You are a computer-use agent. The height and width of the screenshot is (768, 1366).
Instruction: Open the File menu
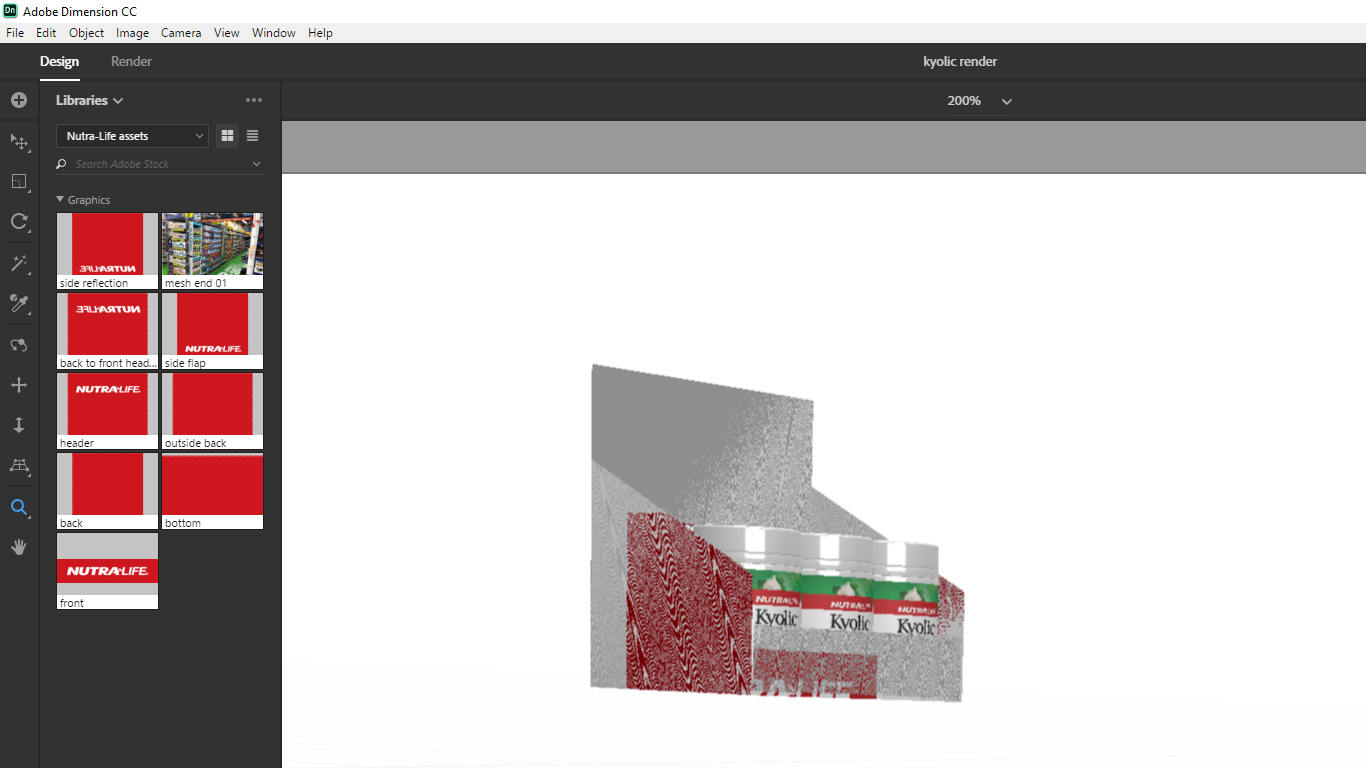click(x=15, y=33)
